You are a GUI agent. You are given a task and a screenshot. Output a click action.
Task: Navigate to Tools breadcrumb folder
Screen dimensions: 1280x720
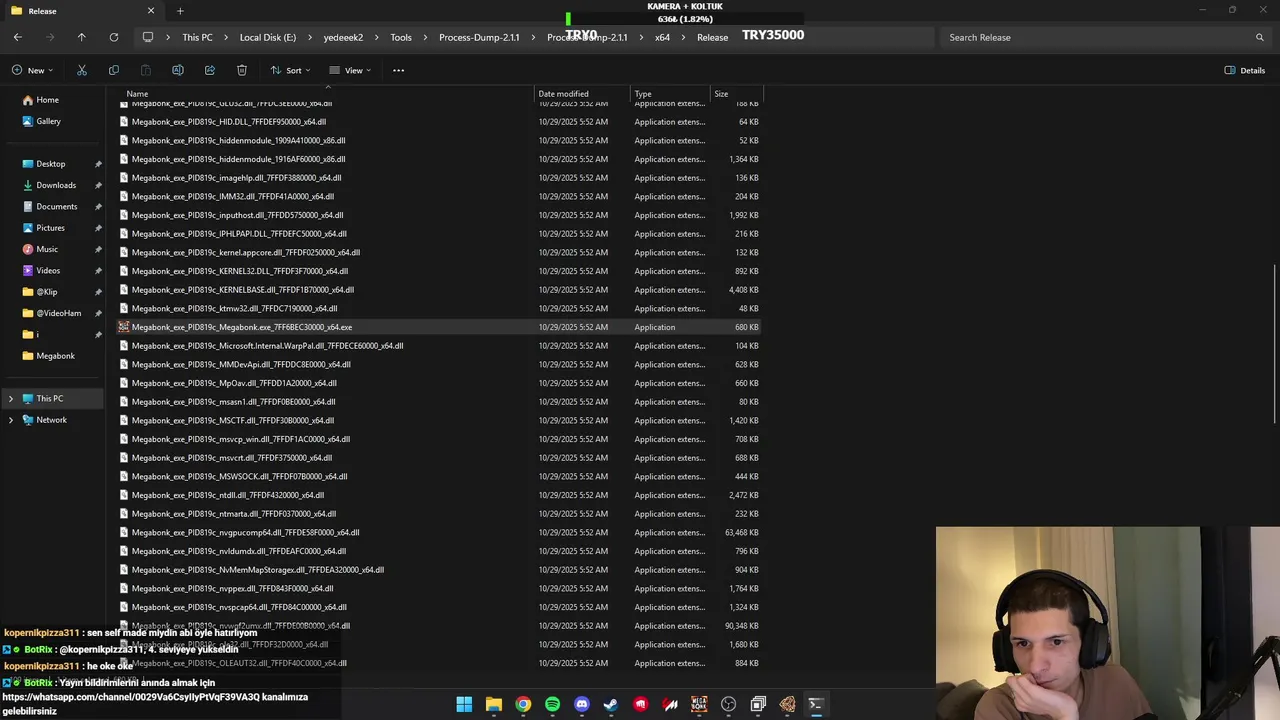pos(401,37)
